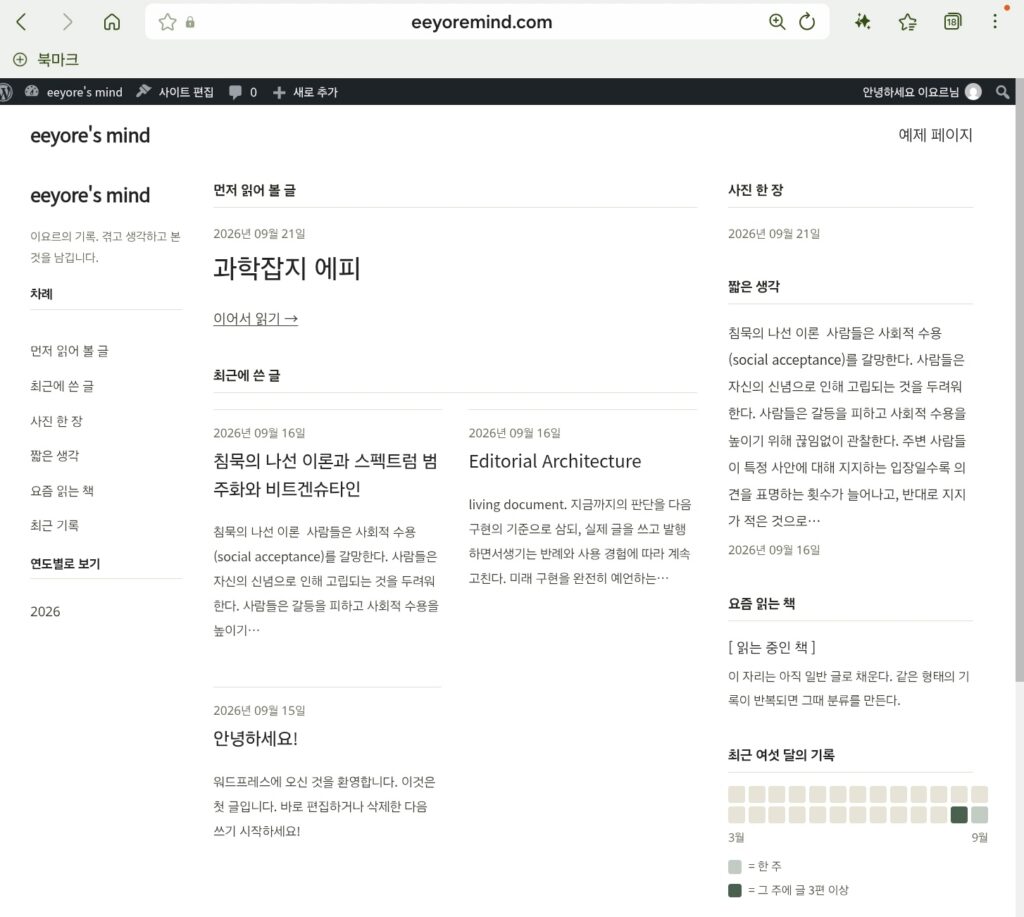Image resolution: width=1024 pixels, height=917 pixels.
Task: Open the bookmarks list star icon
Action: coord(907,22)
